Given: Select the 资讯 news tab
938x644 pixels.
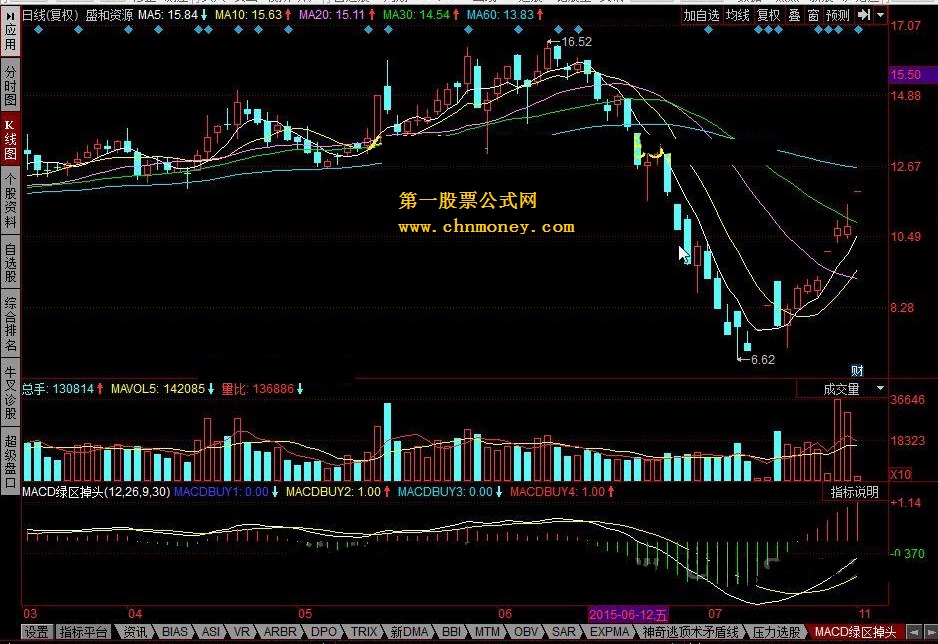Looking at the screenshot, I should click(135, 631).
